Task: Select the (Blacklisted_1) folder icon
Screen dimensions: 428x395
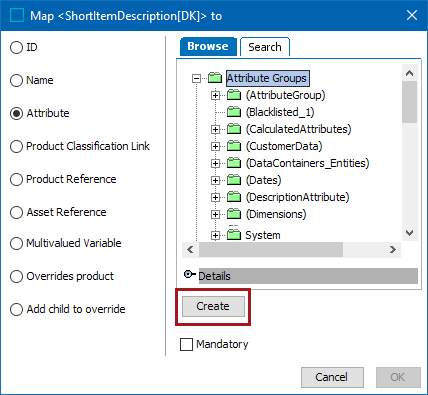Action: click(x=234, y=112)
